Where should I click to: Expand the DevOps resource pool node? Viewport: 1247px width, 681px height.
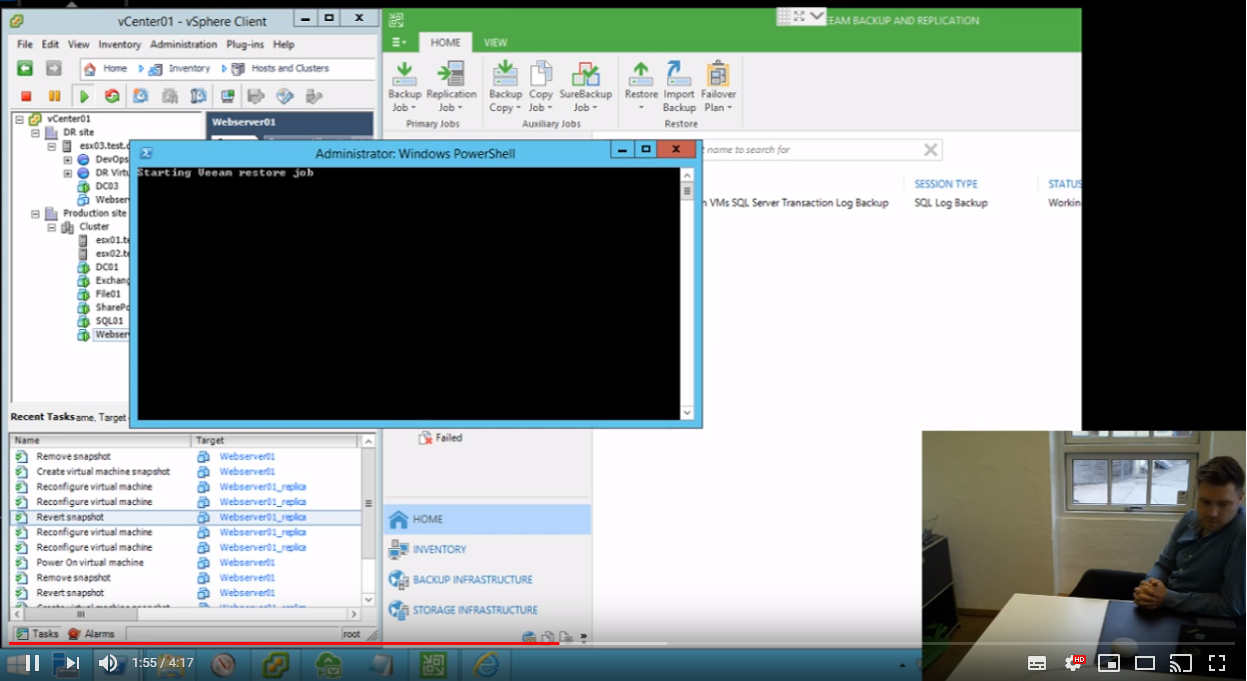click(x=67, y=159)
